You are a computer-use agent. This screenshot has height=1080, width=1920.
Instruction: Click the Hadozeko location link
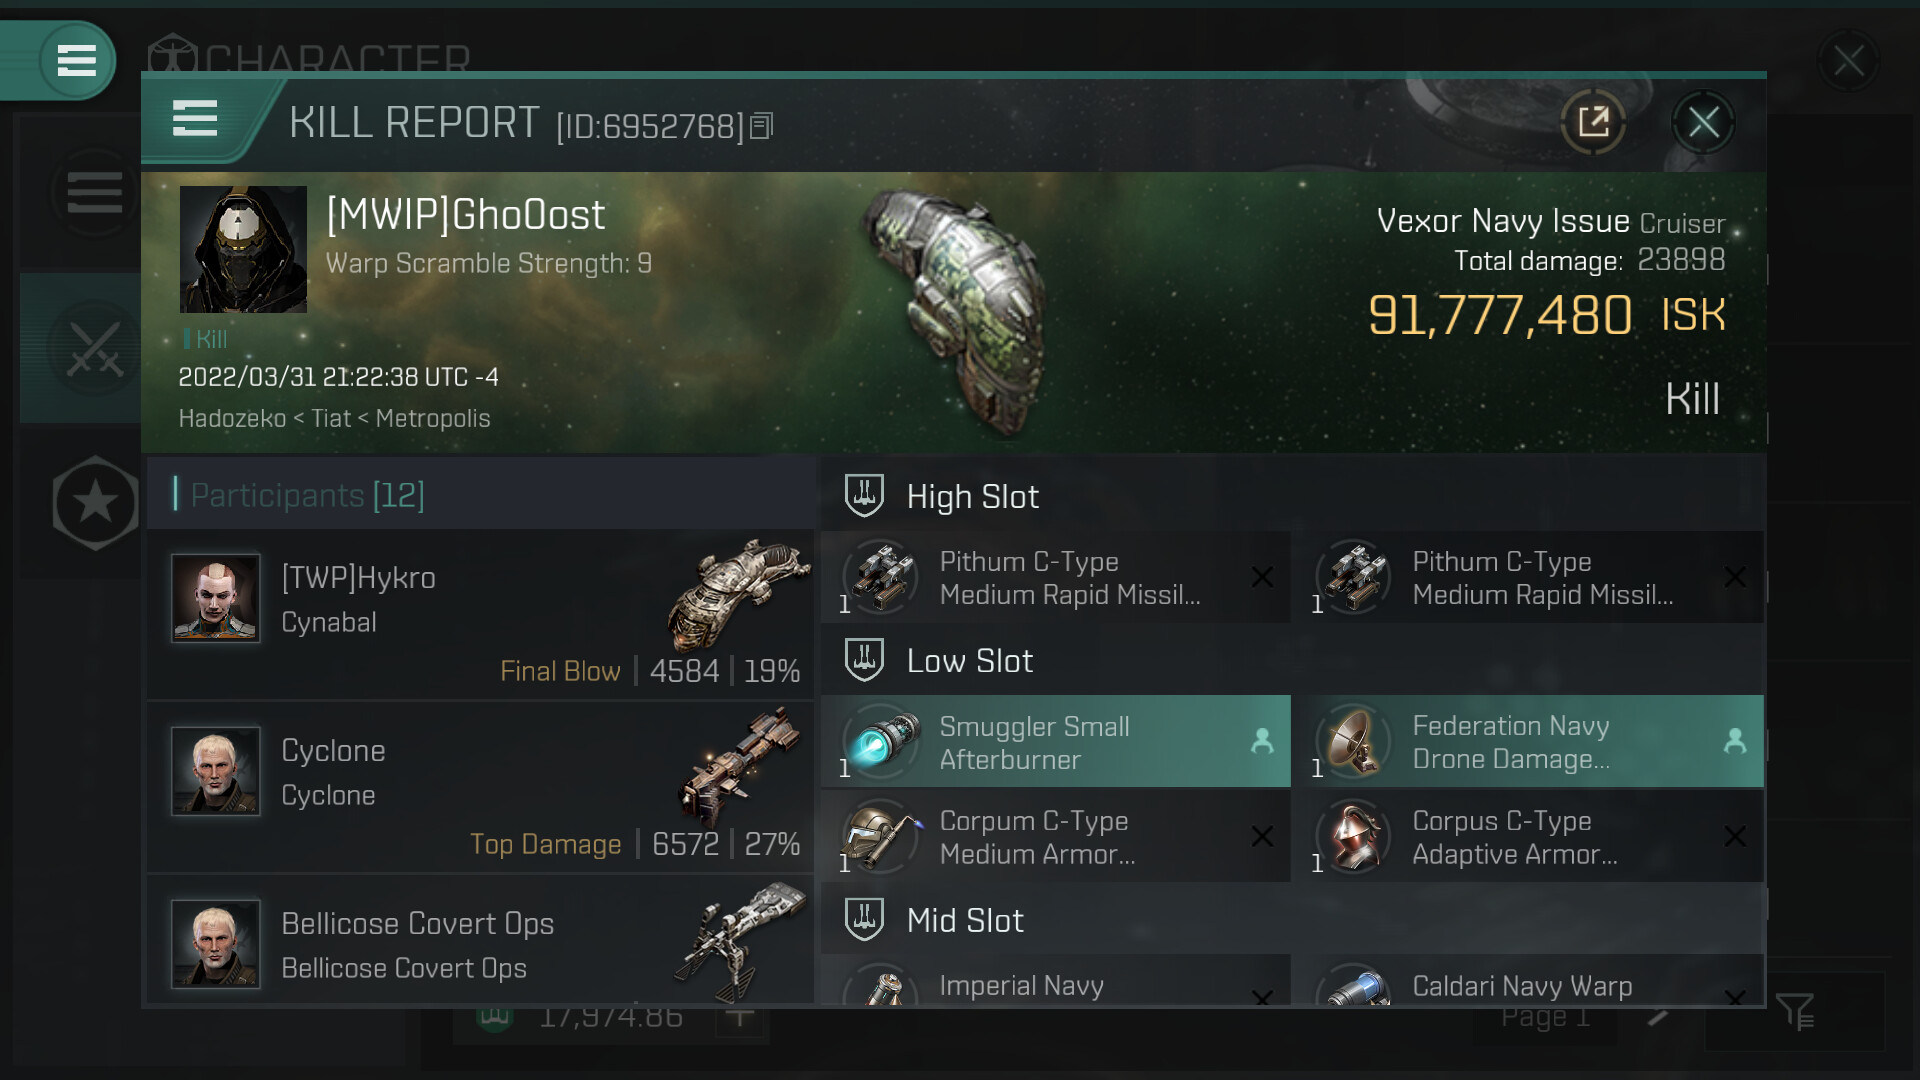click(232, 418)
